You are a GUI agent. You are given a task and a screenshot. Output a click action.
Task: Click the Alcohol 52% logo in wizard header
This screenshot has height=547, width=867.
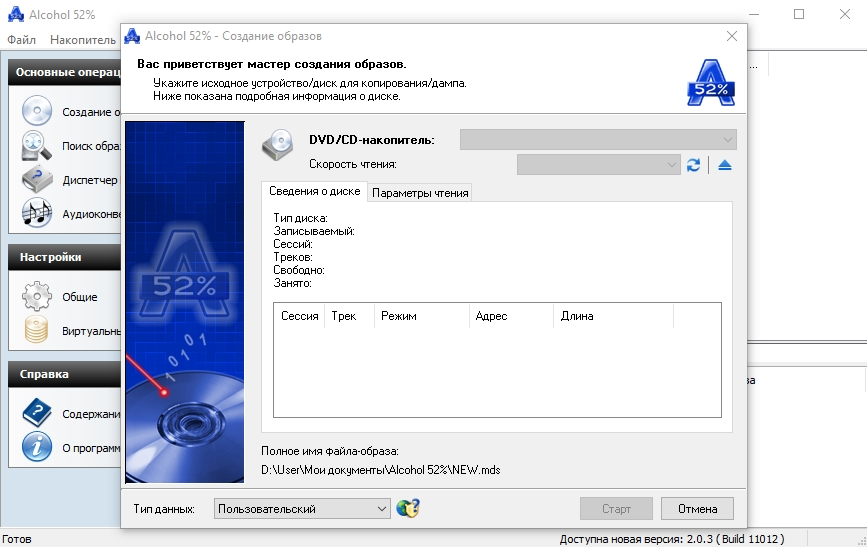[x=711, y=83]
